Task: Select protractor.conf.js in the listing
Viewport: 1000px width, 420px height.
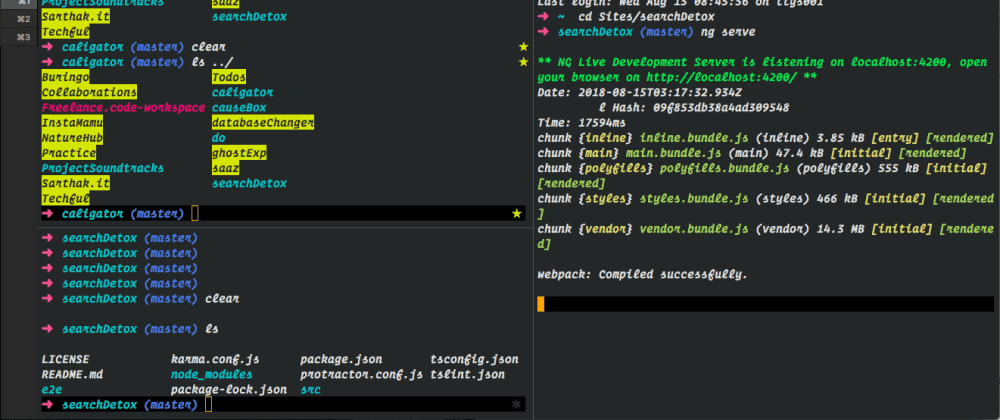Action: point(362,375)
